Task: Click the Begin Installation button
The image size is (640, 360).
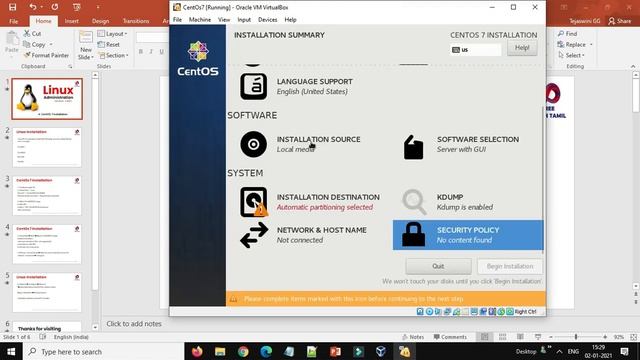Action: tap(510, 266)
